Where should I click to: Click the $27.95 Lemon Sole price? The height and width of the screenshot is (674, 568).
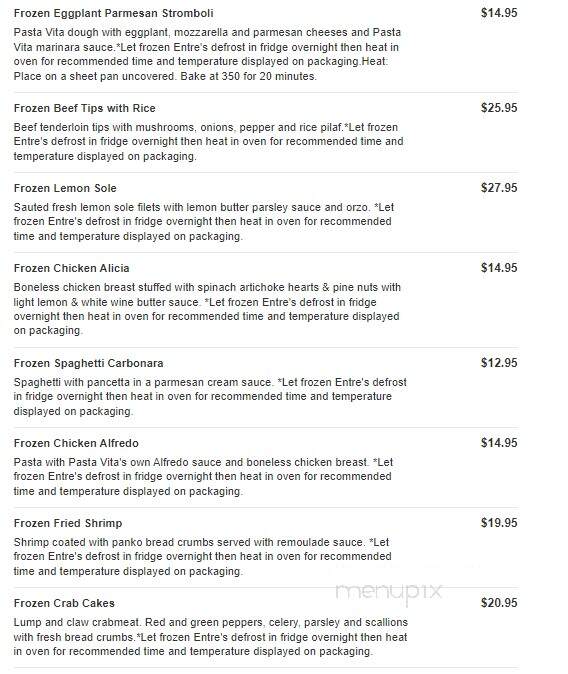[x=499, y=188]
